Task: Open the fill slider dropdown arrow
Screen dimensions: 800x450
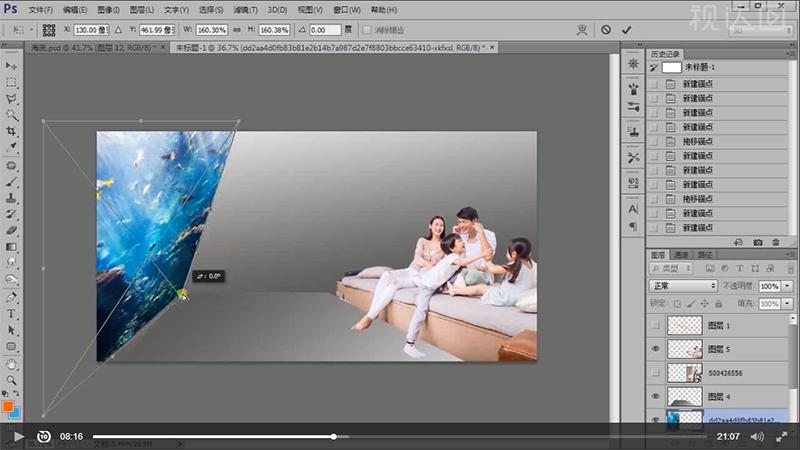Action: [787, 304]
